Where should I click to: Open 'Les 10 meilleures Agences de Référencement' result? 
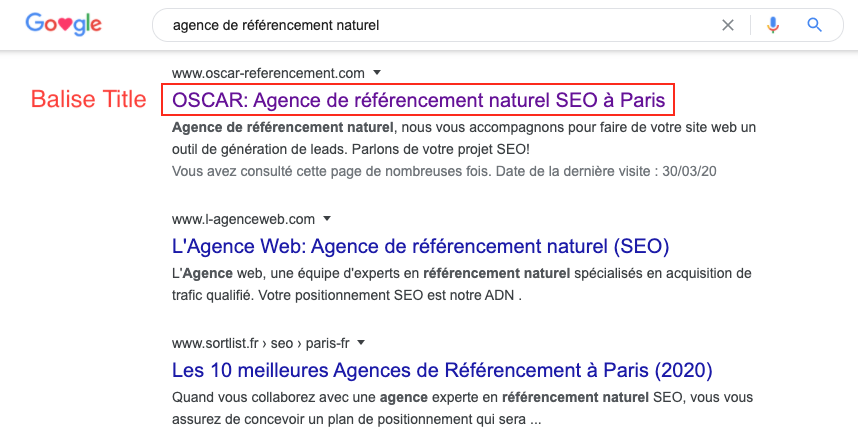click(x=442, y=371)
